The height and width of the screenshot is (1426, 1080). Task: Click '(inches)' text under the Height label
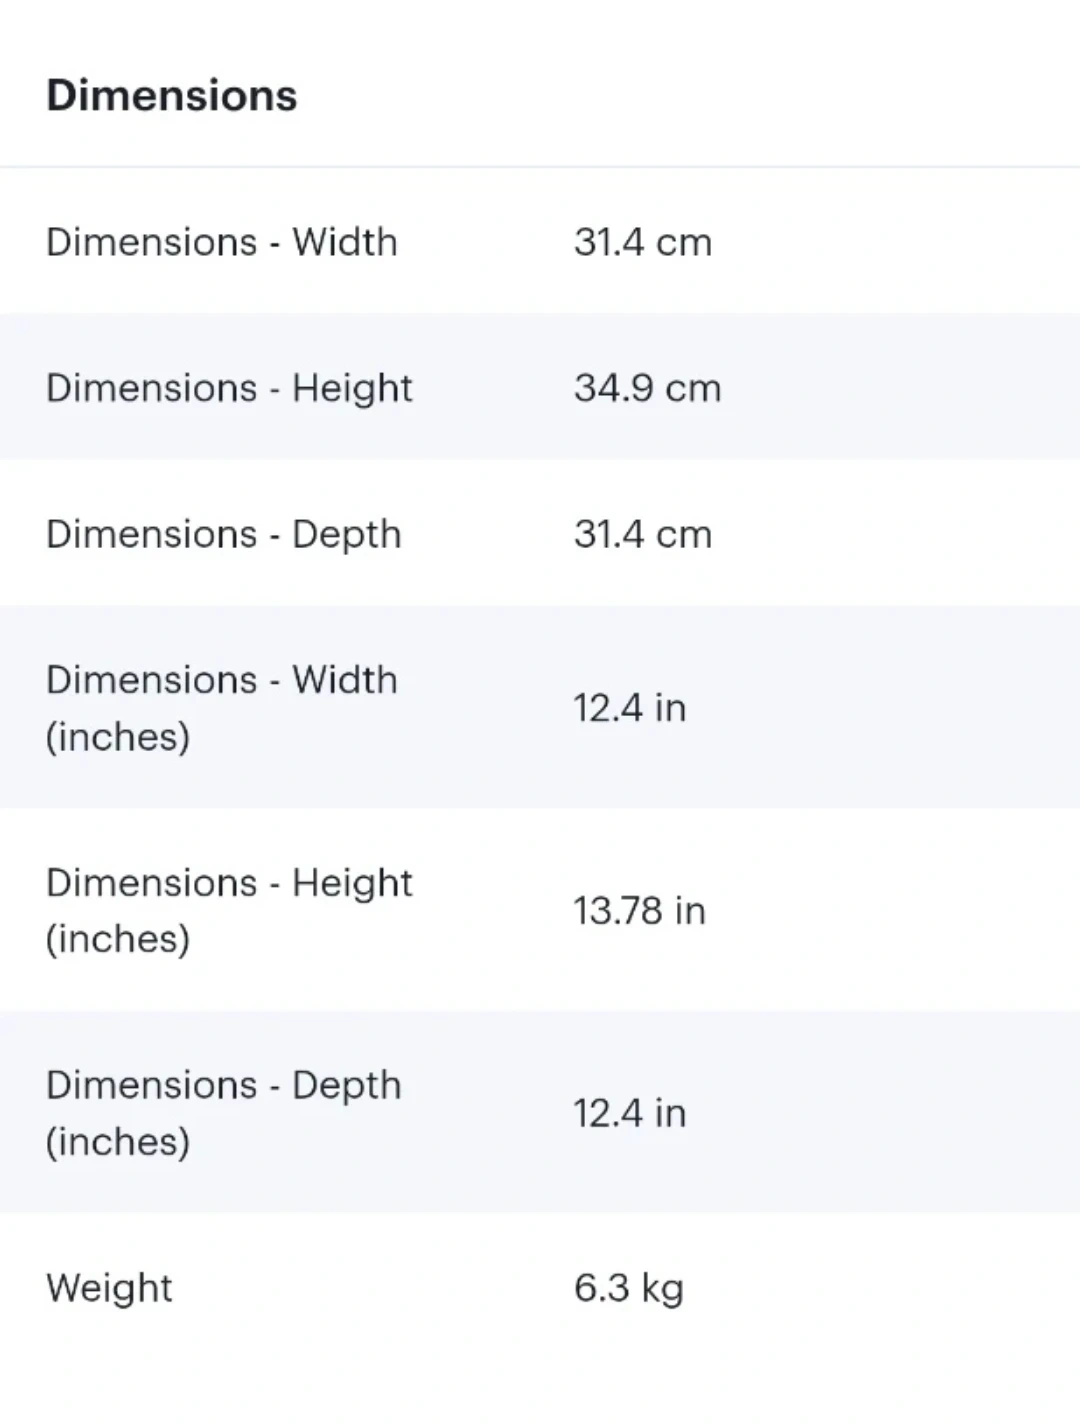(x=118, y=939)
